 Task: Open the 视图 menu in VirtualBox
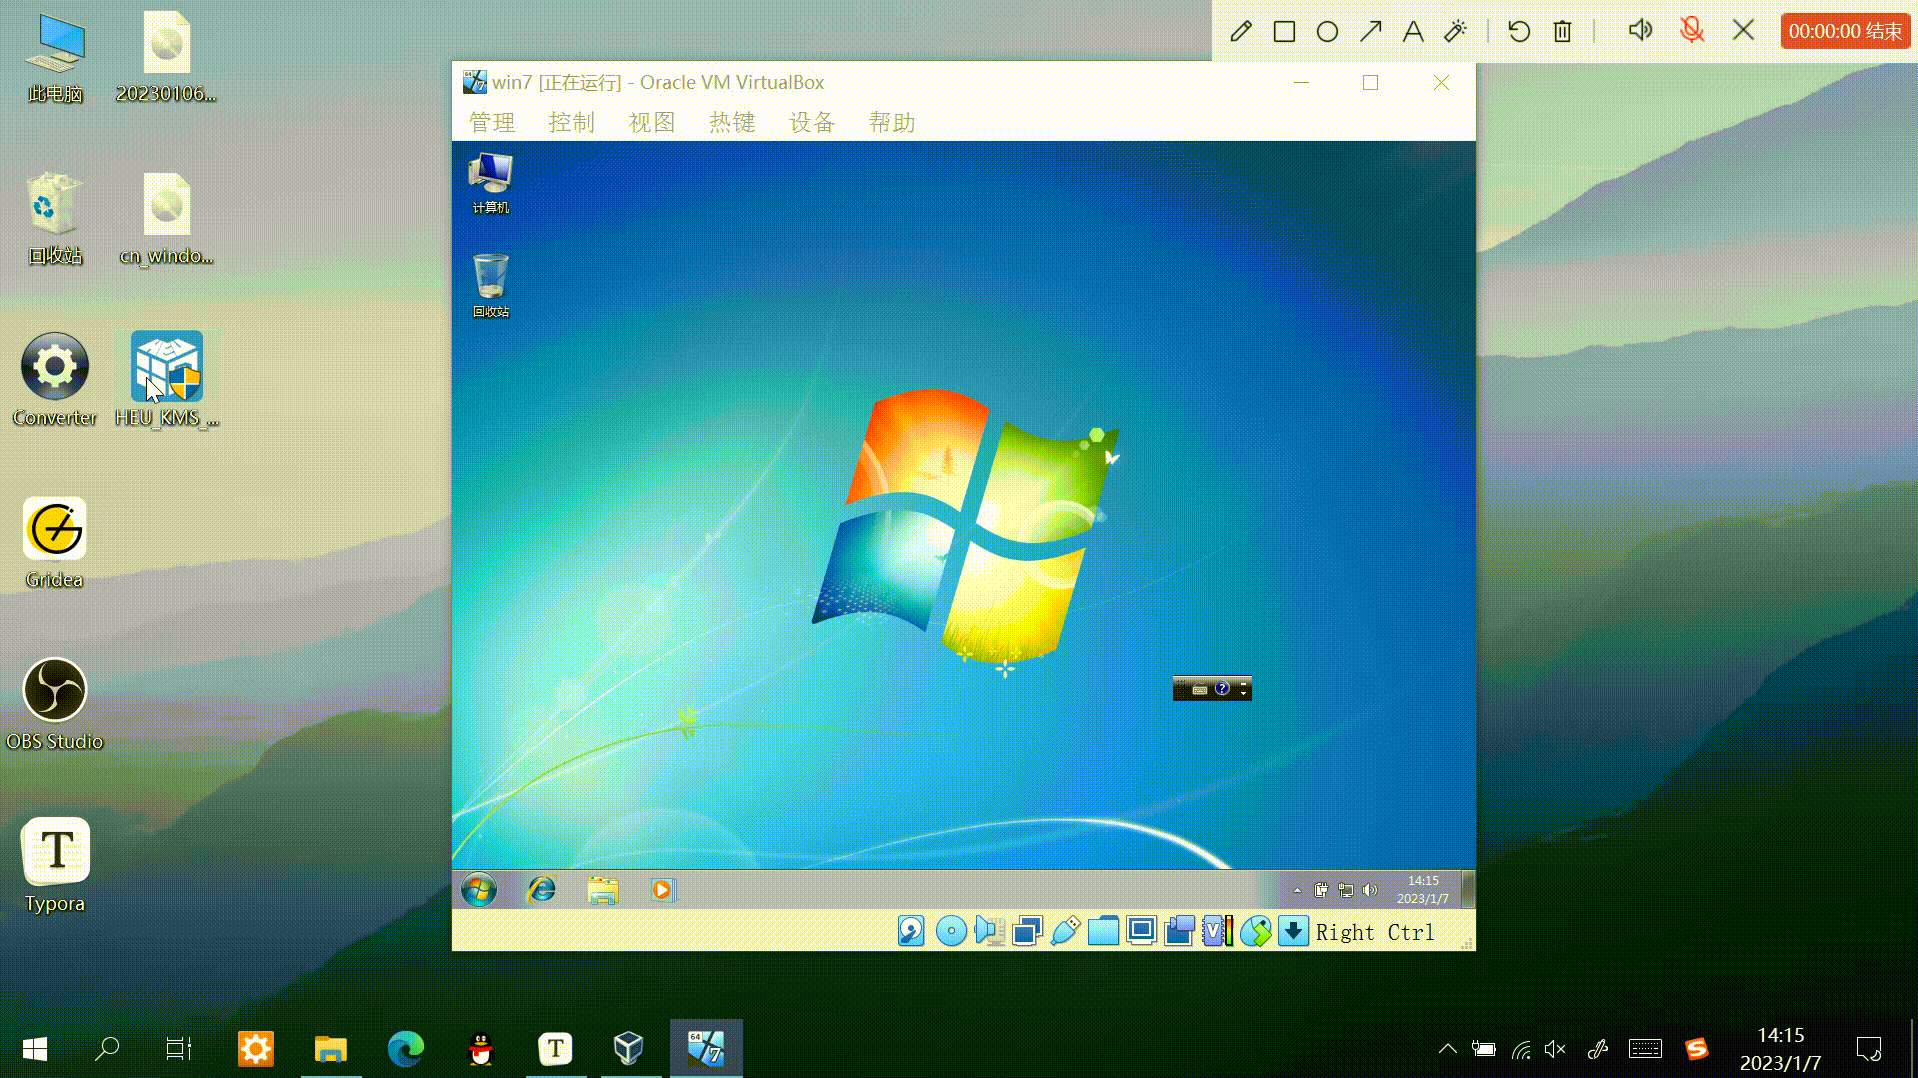pos(652,122)
